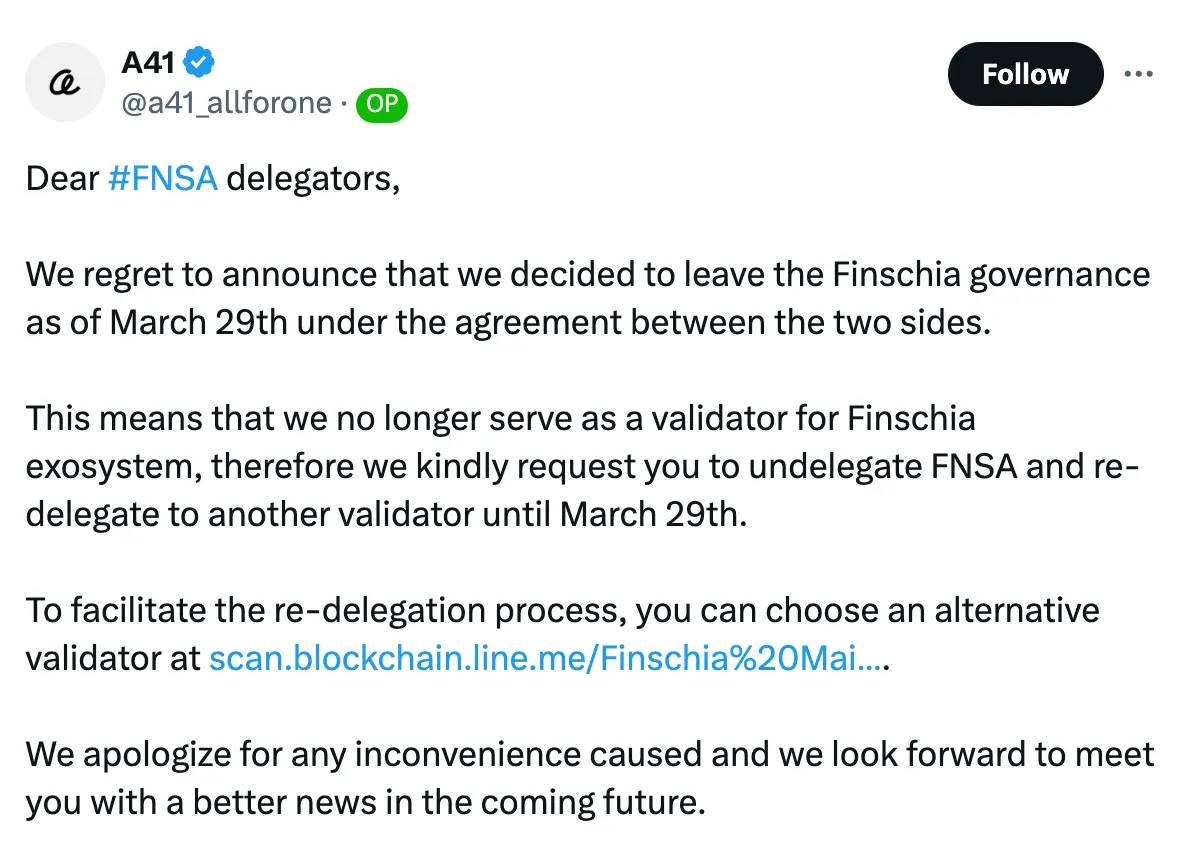Viewport: 1188px width, 868px height.
Task: Click the 'you with a better news' line
Action: tap(366, 803)
